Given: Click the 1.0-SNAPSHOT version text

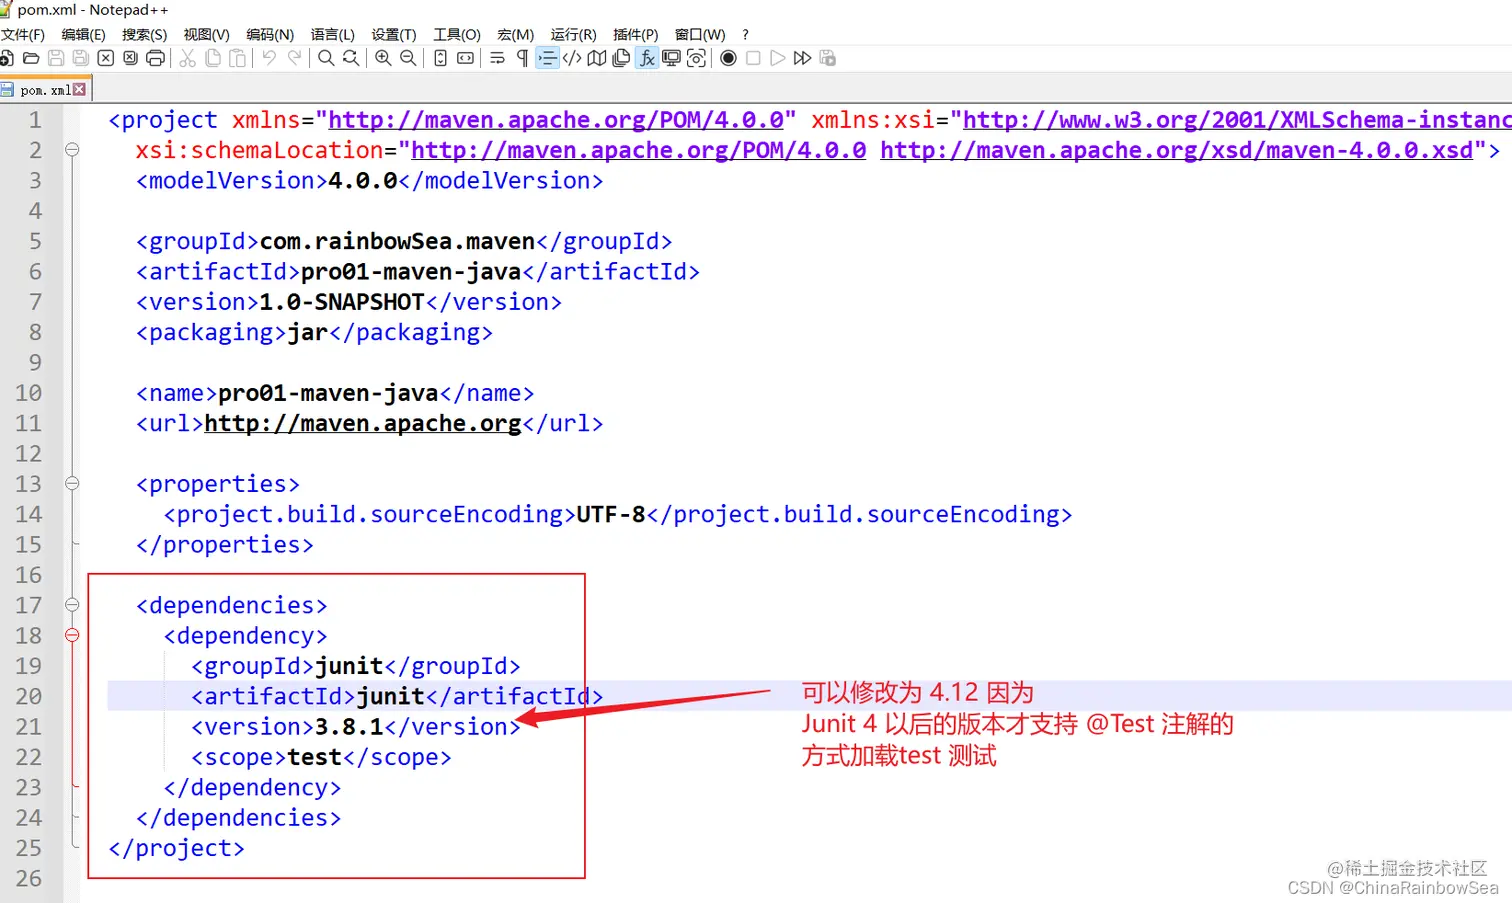Looking at the screenshot, I should [342, 302].
